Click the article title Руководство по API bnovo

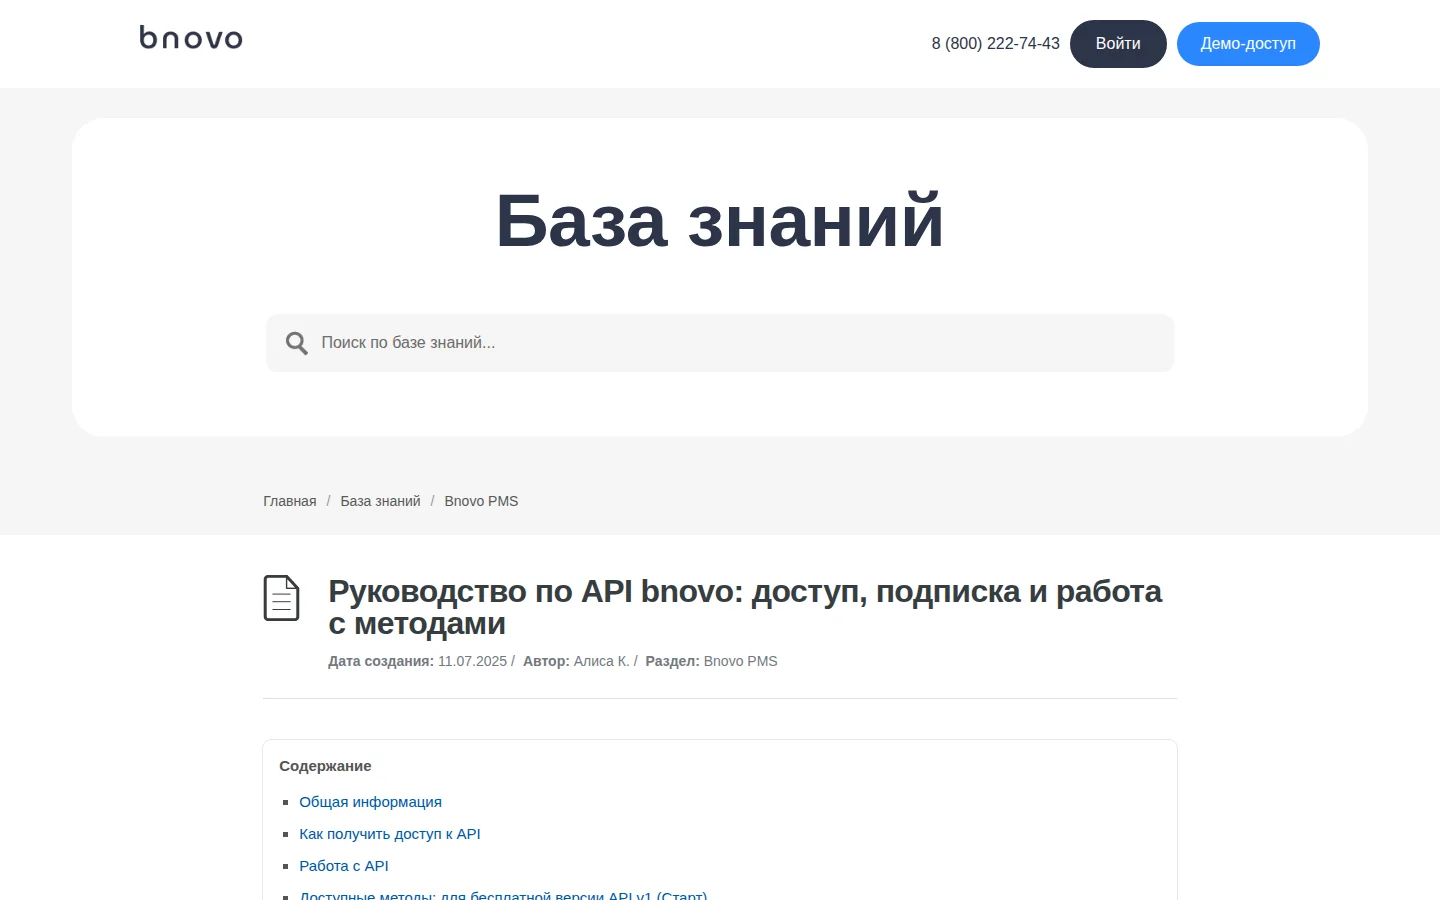pyautogui.click(x=745, y=607)
